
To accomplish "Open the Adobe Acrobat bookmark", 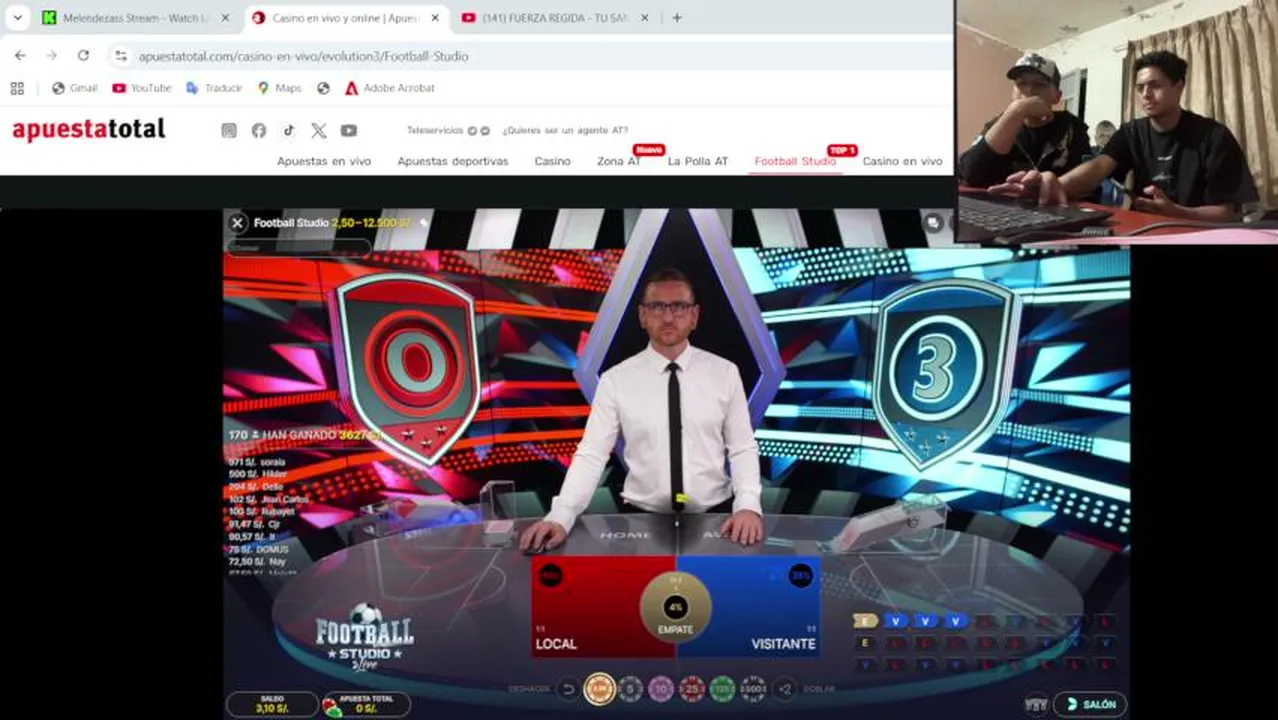I will point(389,88).
